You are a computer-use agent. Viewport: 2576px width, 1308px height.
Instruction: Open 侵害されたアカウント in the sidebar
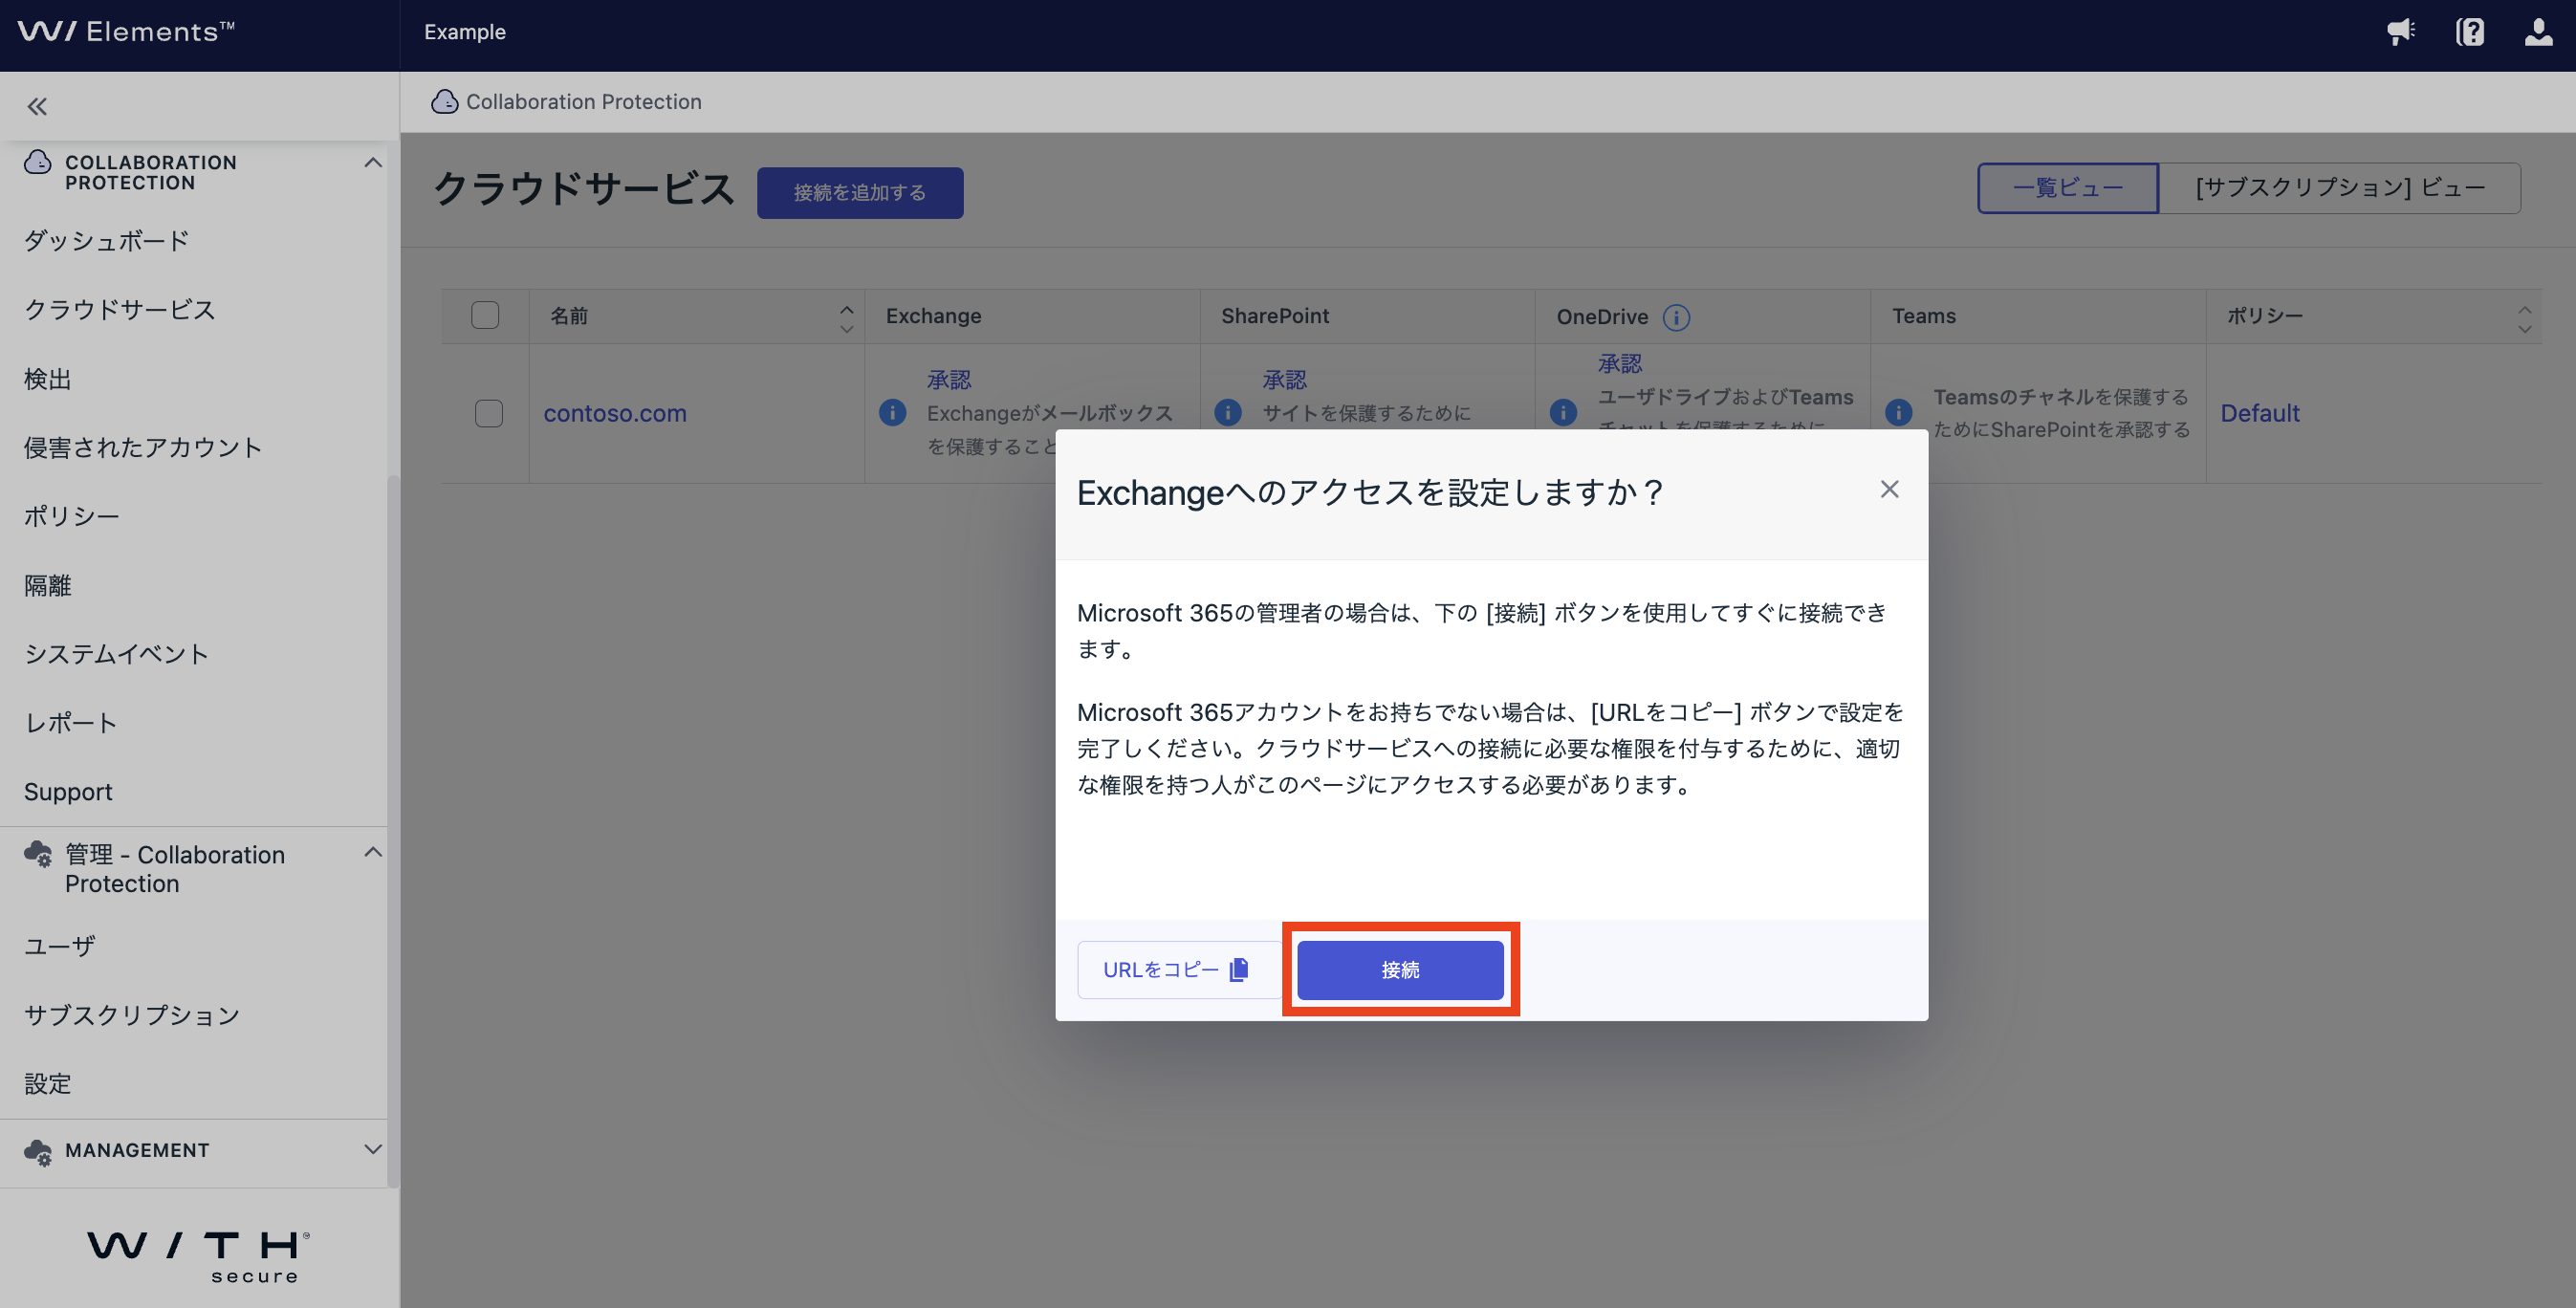click(143, 447)
